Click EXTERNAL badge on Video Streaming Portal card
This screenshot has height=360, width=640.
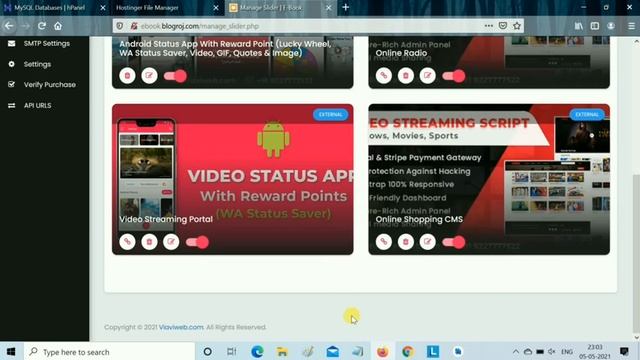coord(331,115)
